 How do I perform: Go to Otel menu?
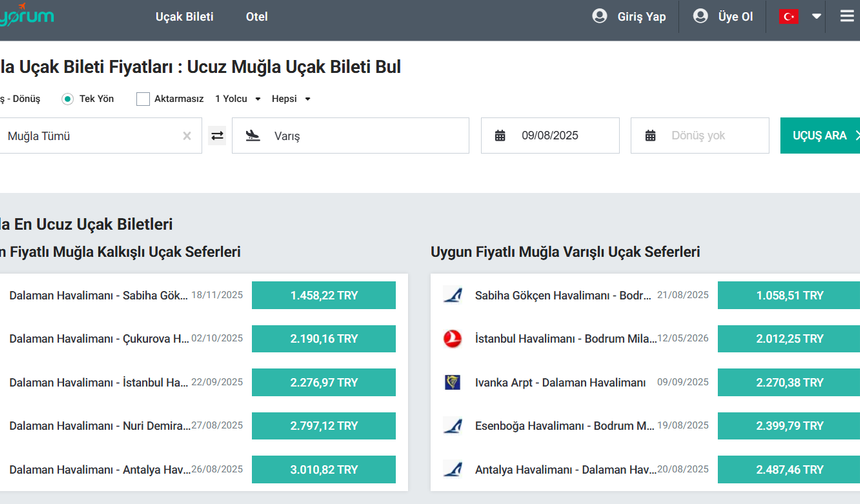(x=257, y=17)
